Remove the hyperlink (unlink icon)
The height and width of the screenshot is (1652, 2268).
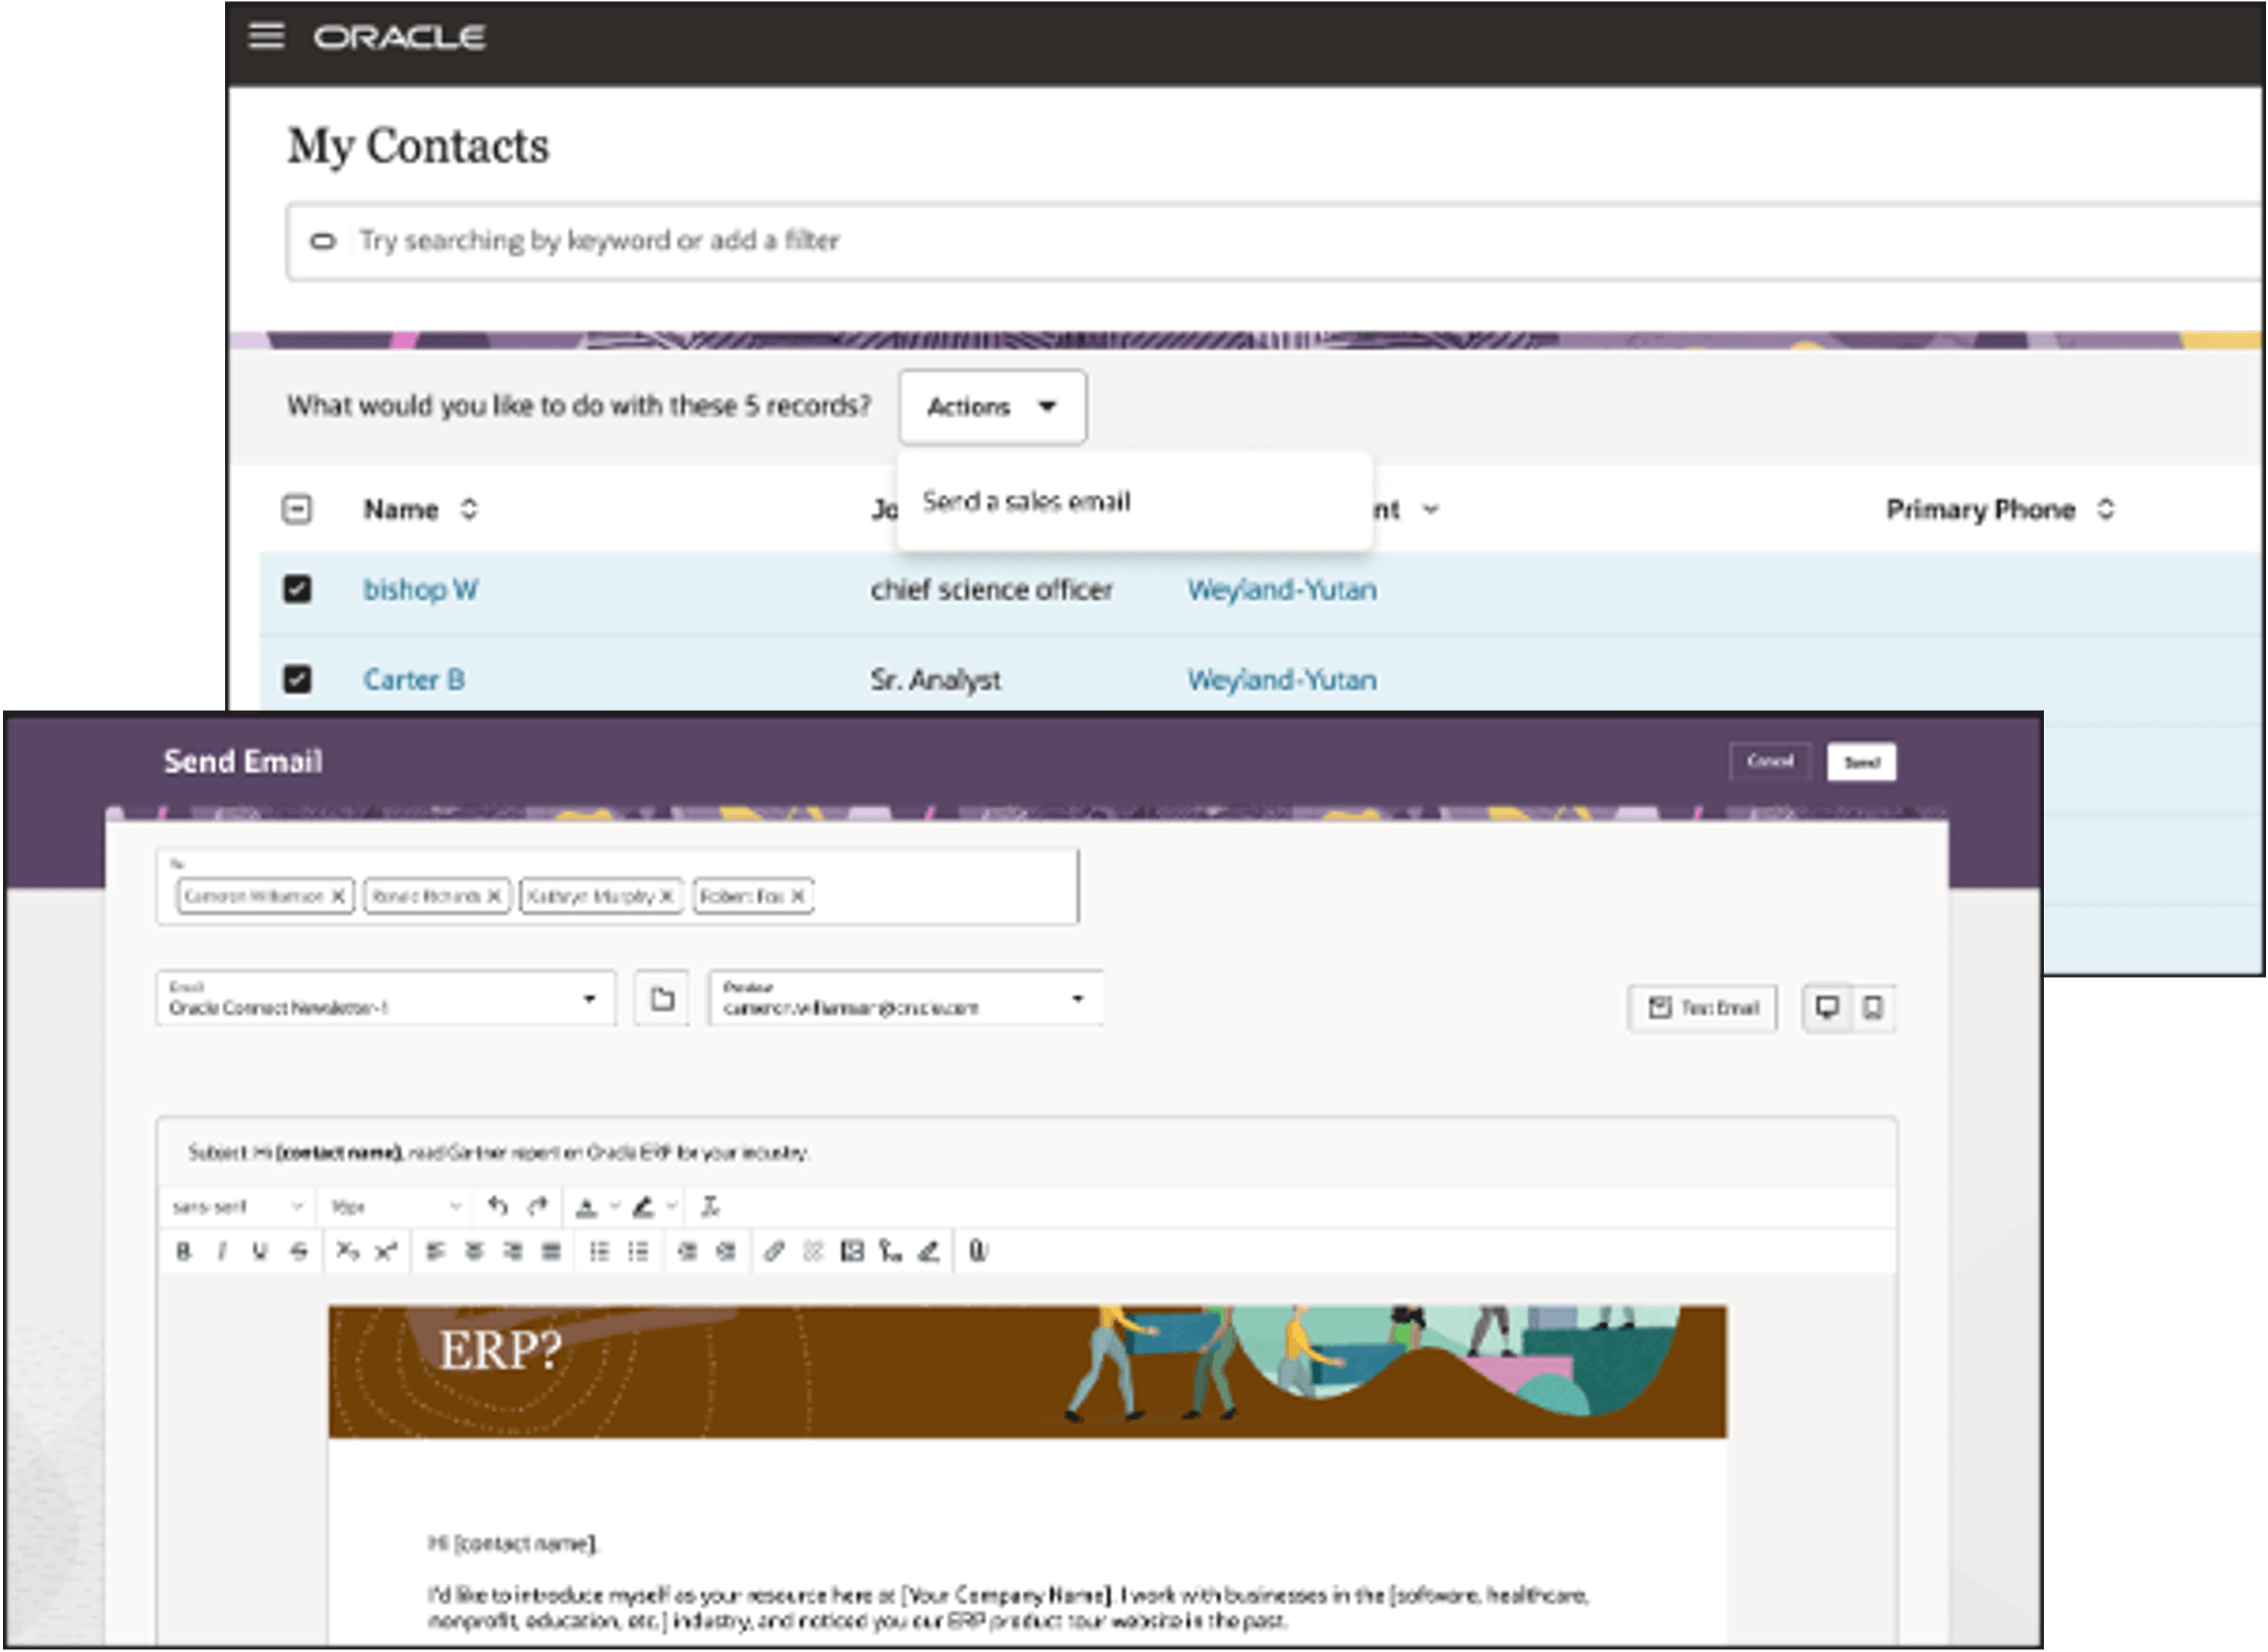[x=813, y=1251]
